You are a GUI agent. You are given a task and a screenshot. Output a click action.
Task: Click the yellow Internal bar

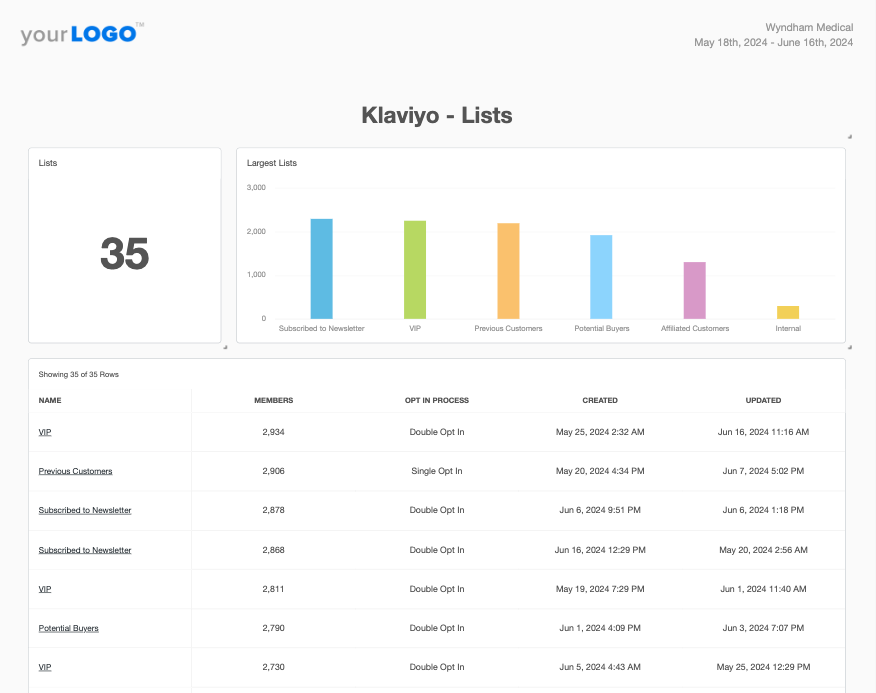(788, 312)
